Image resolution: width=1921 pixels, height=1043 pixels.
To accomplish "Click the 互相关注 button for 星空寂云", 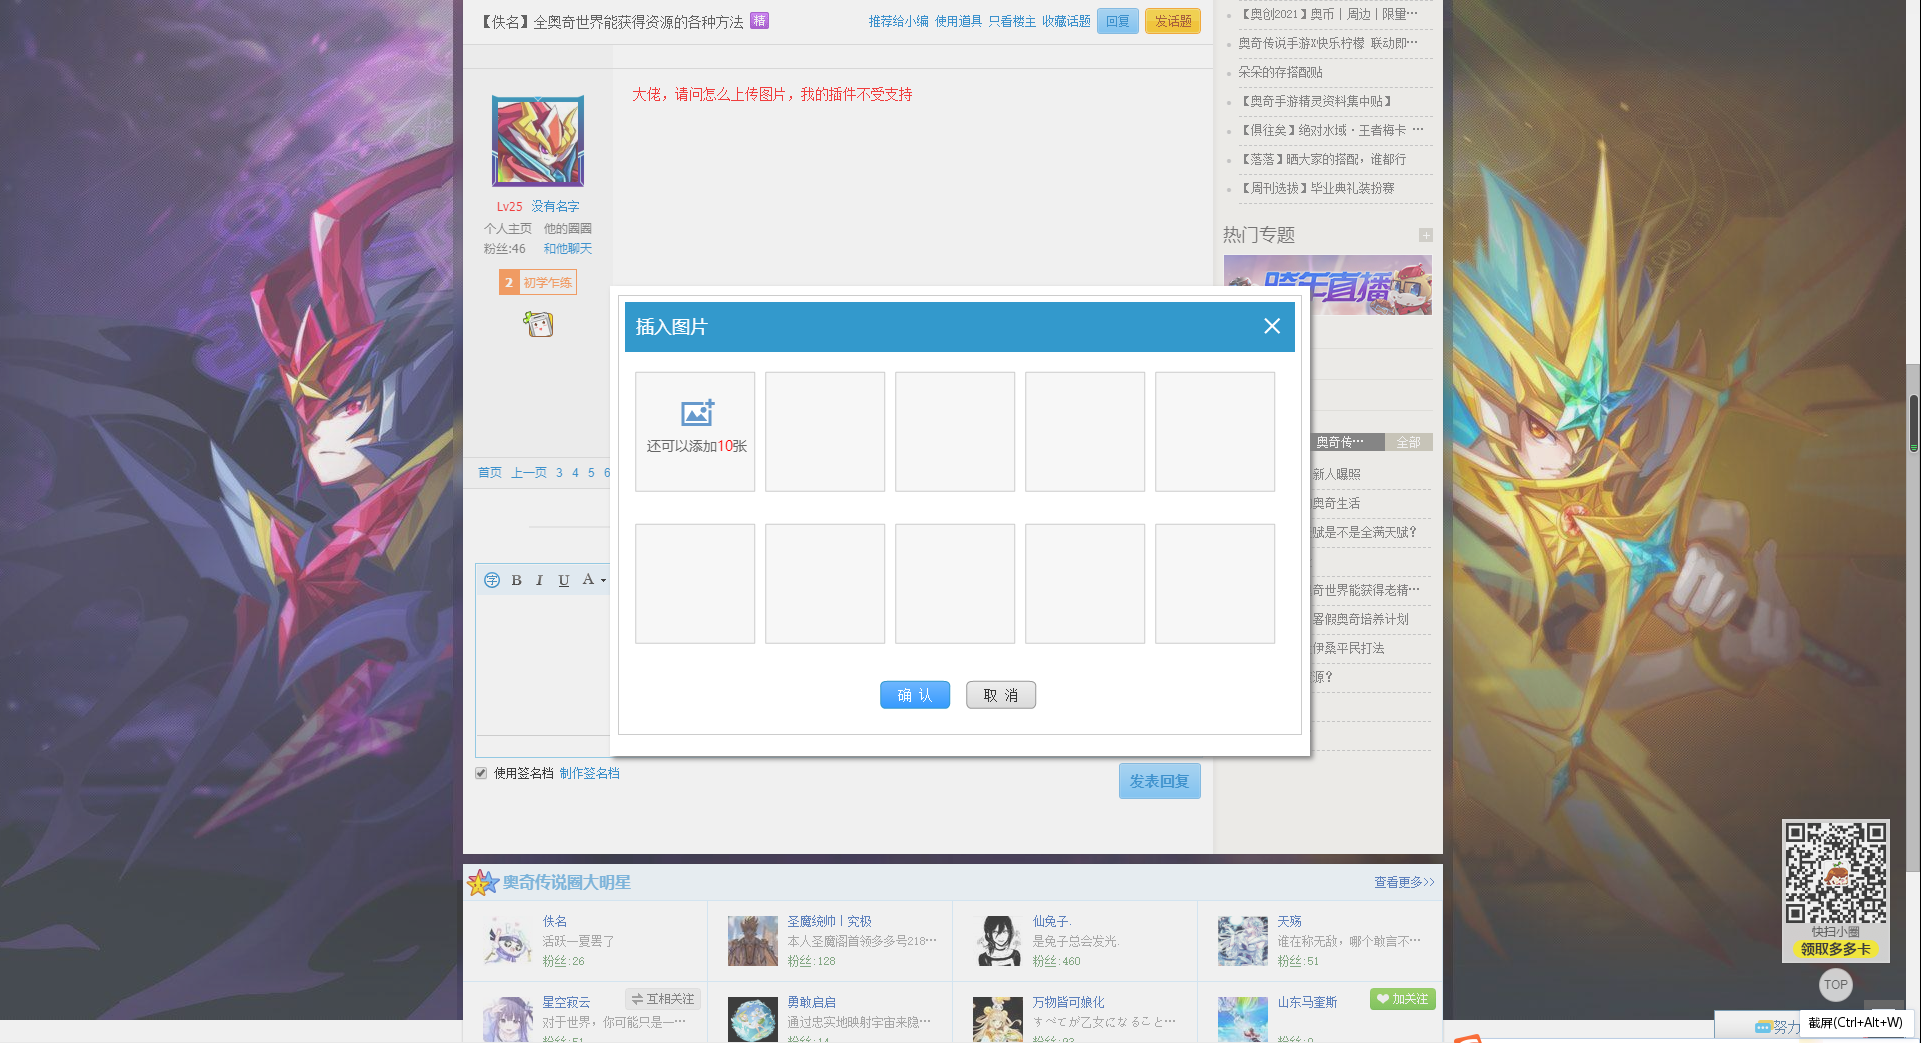I will click(x=663, y=999).
